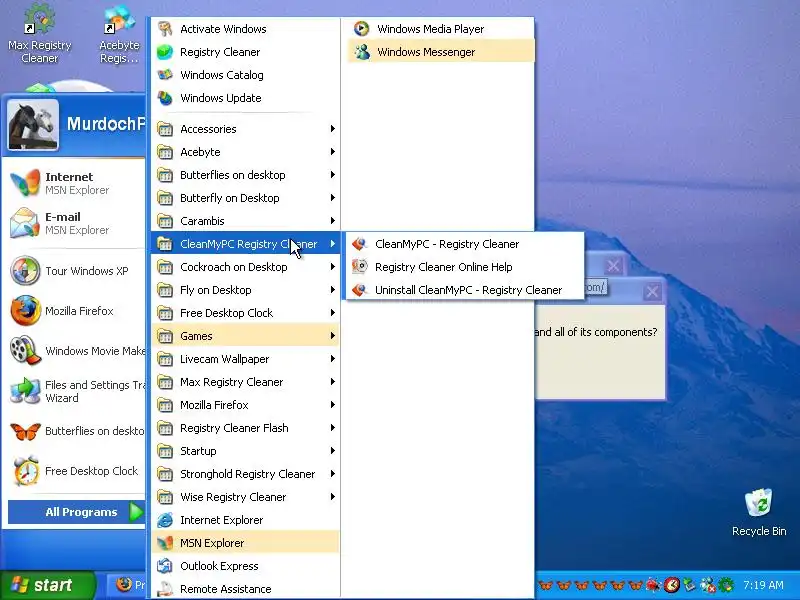The height and width of the screenshot is (600, 800).
Task: Click the Windows Update globe icon
Action: [x=165, y=98]
